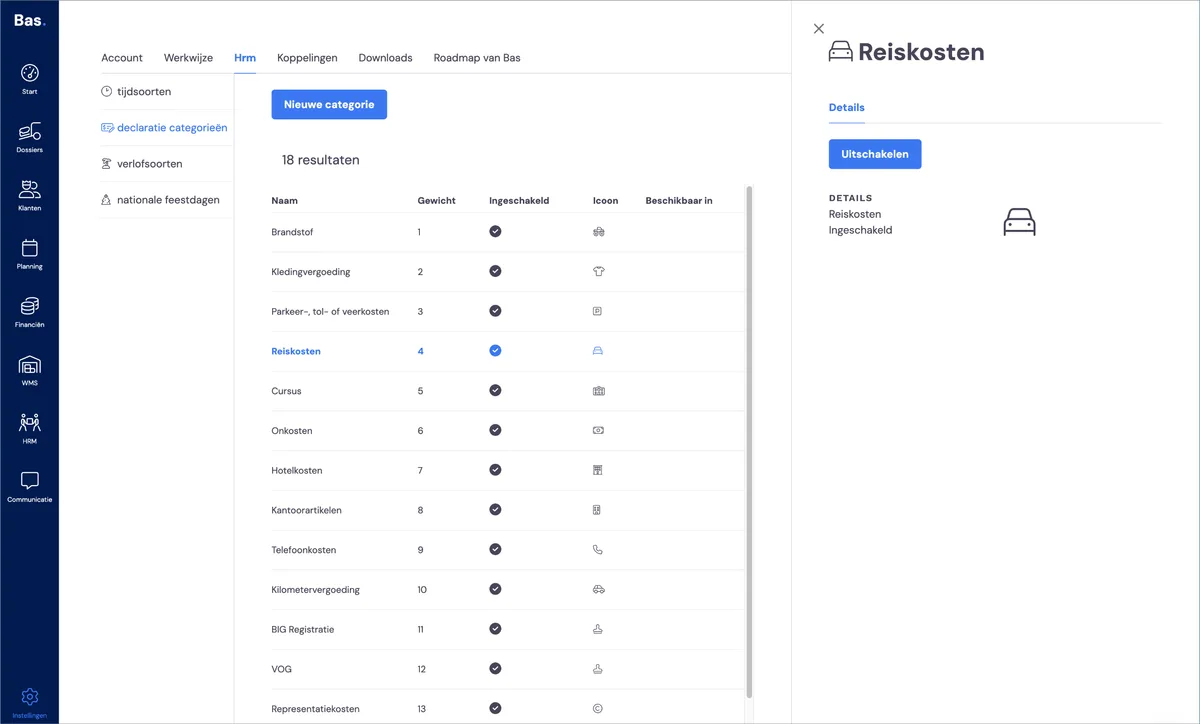Screen dimensions: 1200x724
Task: Toggle Ingeschakeld check for Brandstof
Action: (495, 231)
